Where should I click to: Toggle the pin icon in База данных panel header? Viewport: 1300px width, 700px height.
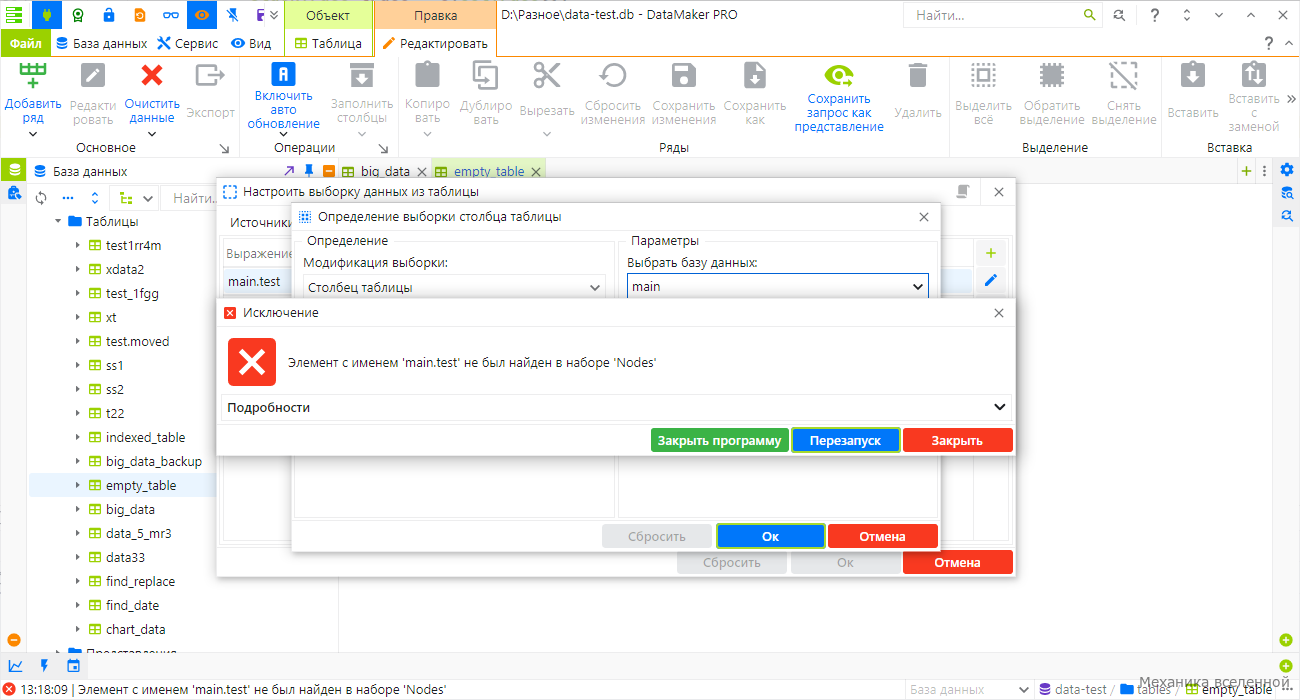pyautogui.click(x=309, y=171)
